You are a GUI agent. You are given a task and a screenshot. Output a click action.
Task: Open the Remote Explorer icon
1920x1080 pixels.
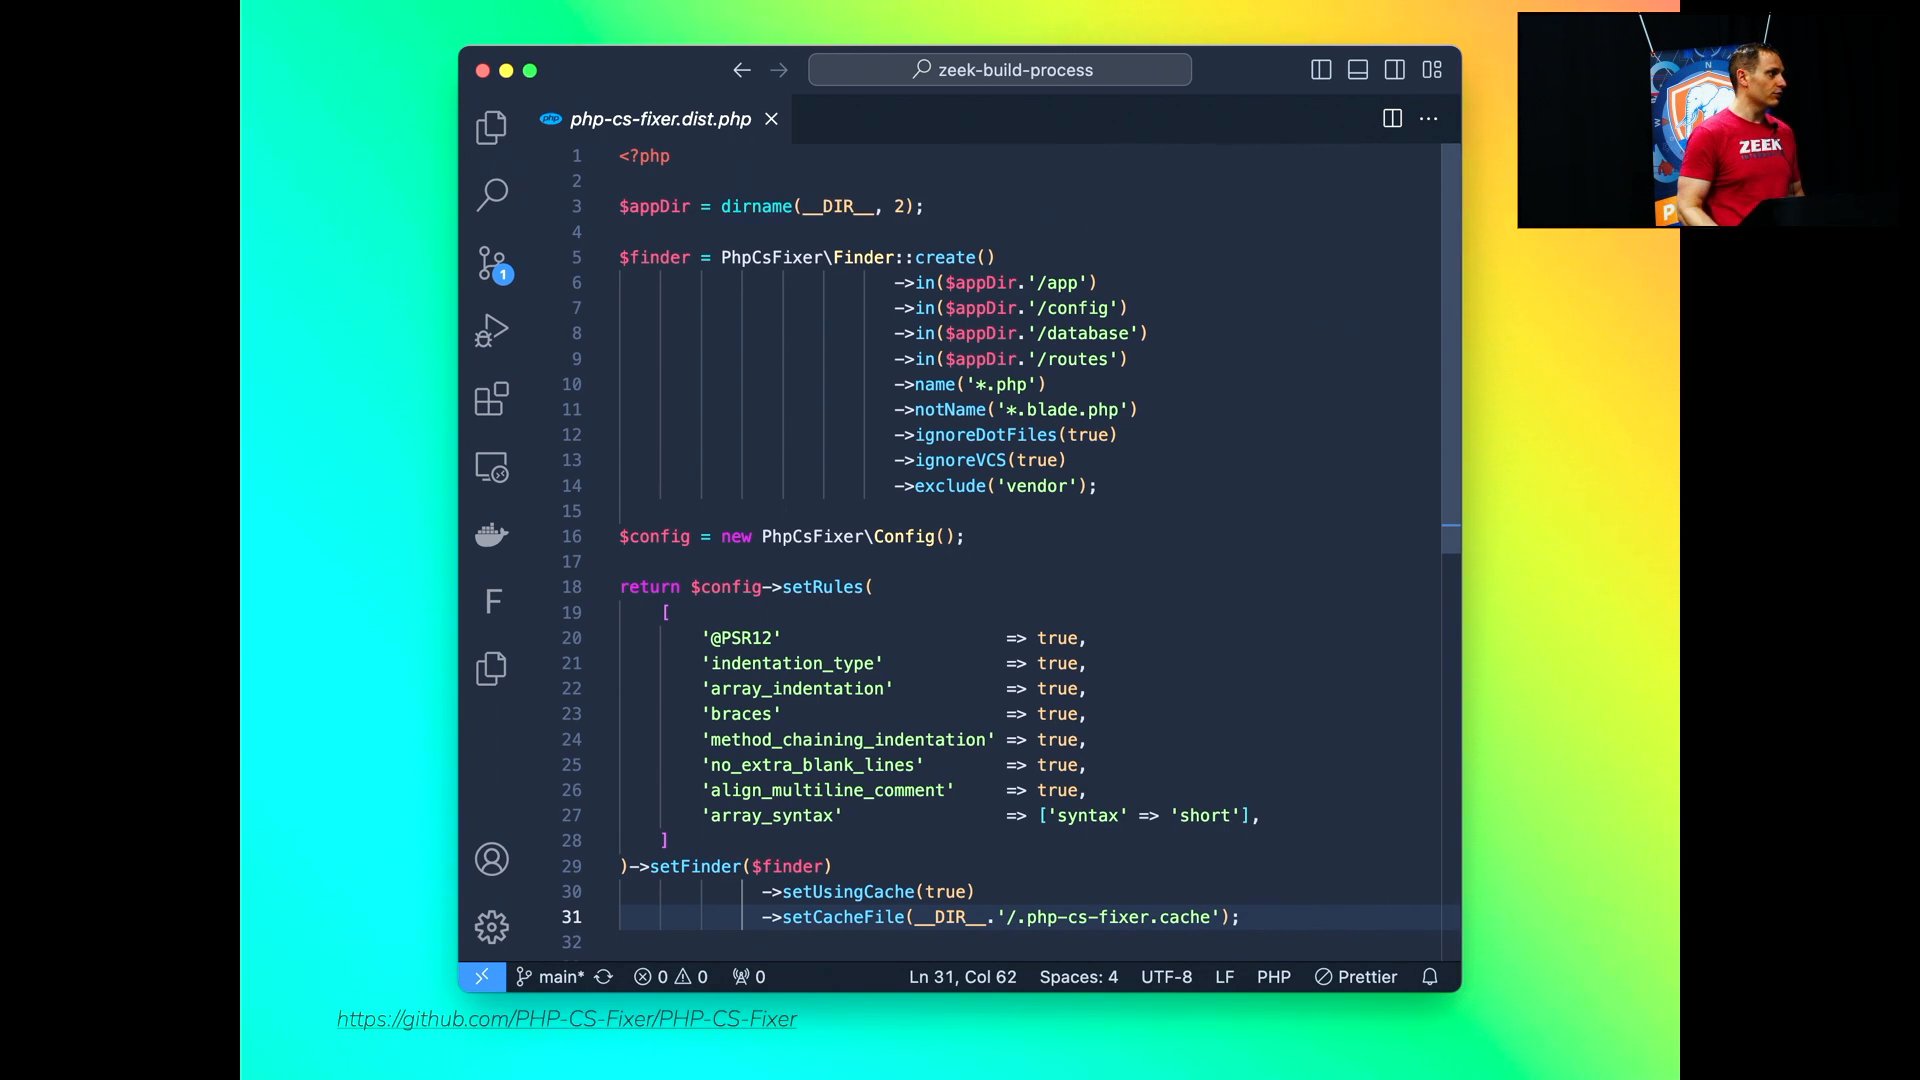(491, 467)
